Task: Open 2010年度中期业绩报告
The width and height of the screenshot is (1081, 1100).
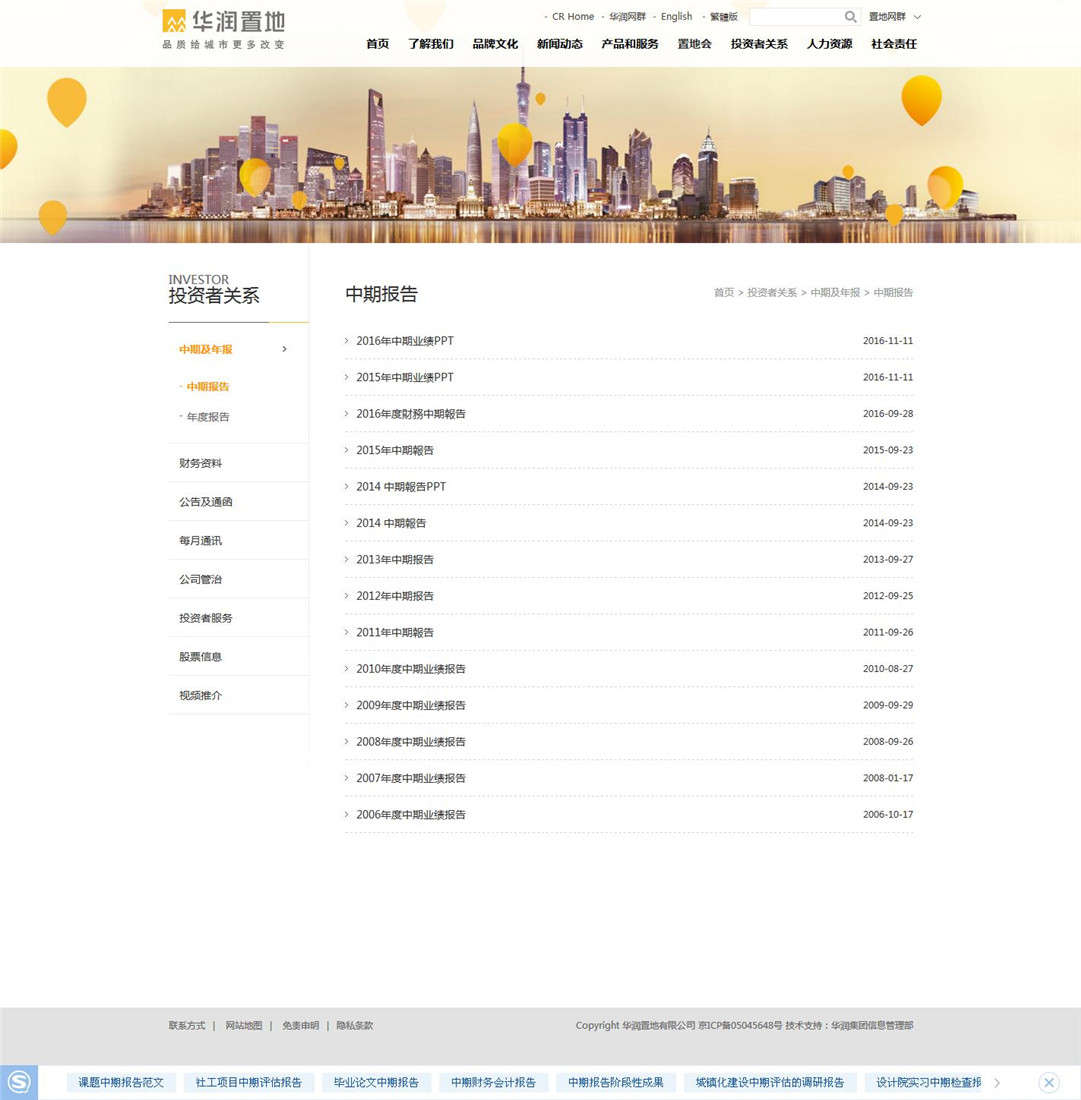Action: coord(411,669)
